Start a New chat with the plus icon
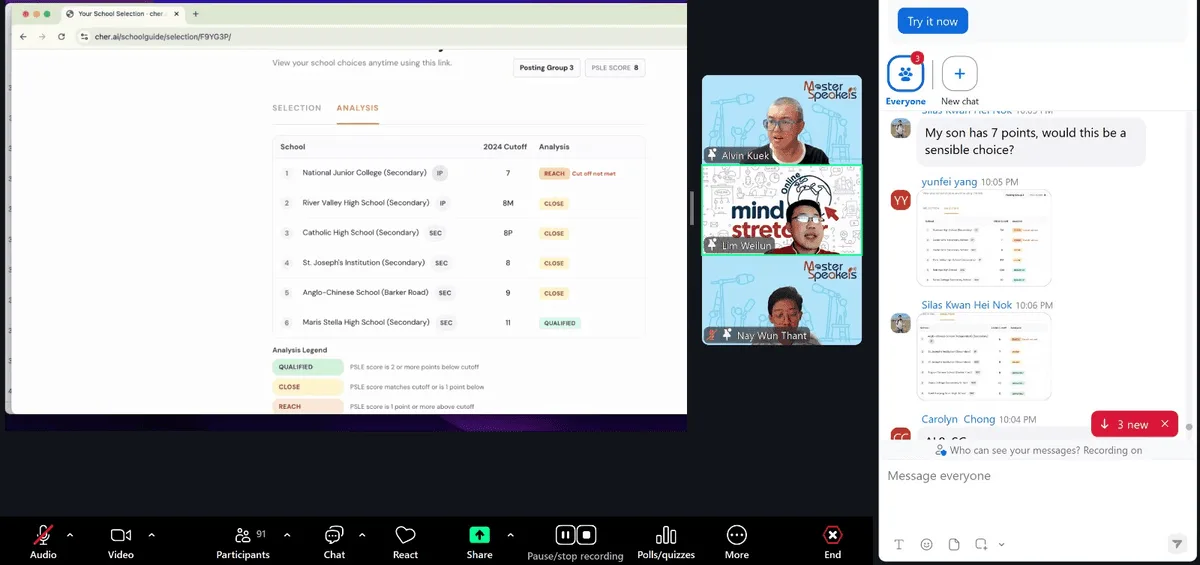Screen dimensions: 1200x565 960,74
